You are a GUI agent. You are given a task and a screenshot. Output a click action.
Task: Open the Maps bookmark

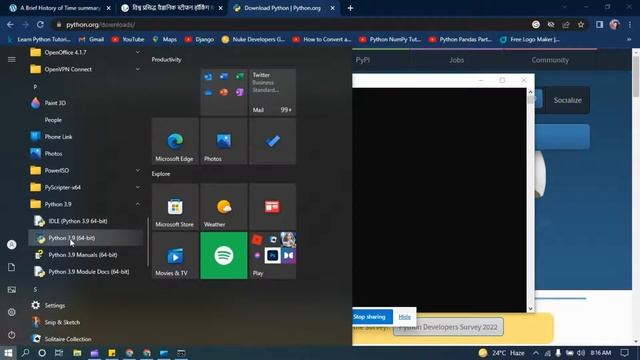point(164,40)
